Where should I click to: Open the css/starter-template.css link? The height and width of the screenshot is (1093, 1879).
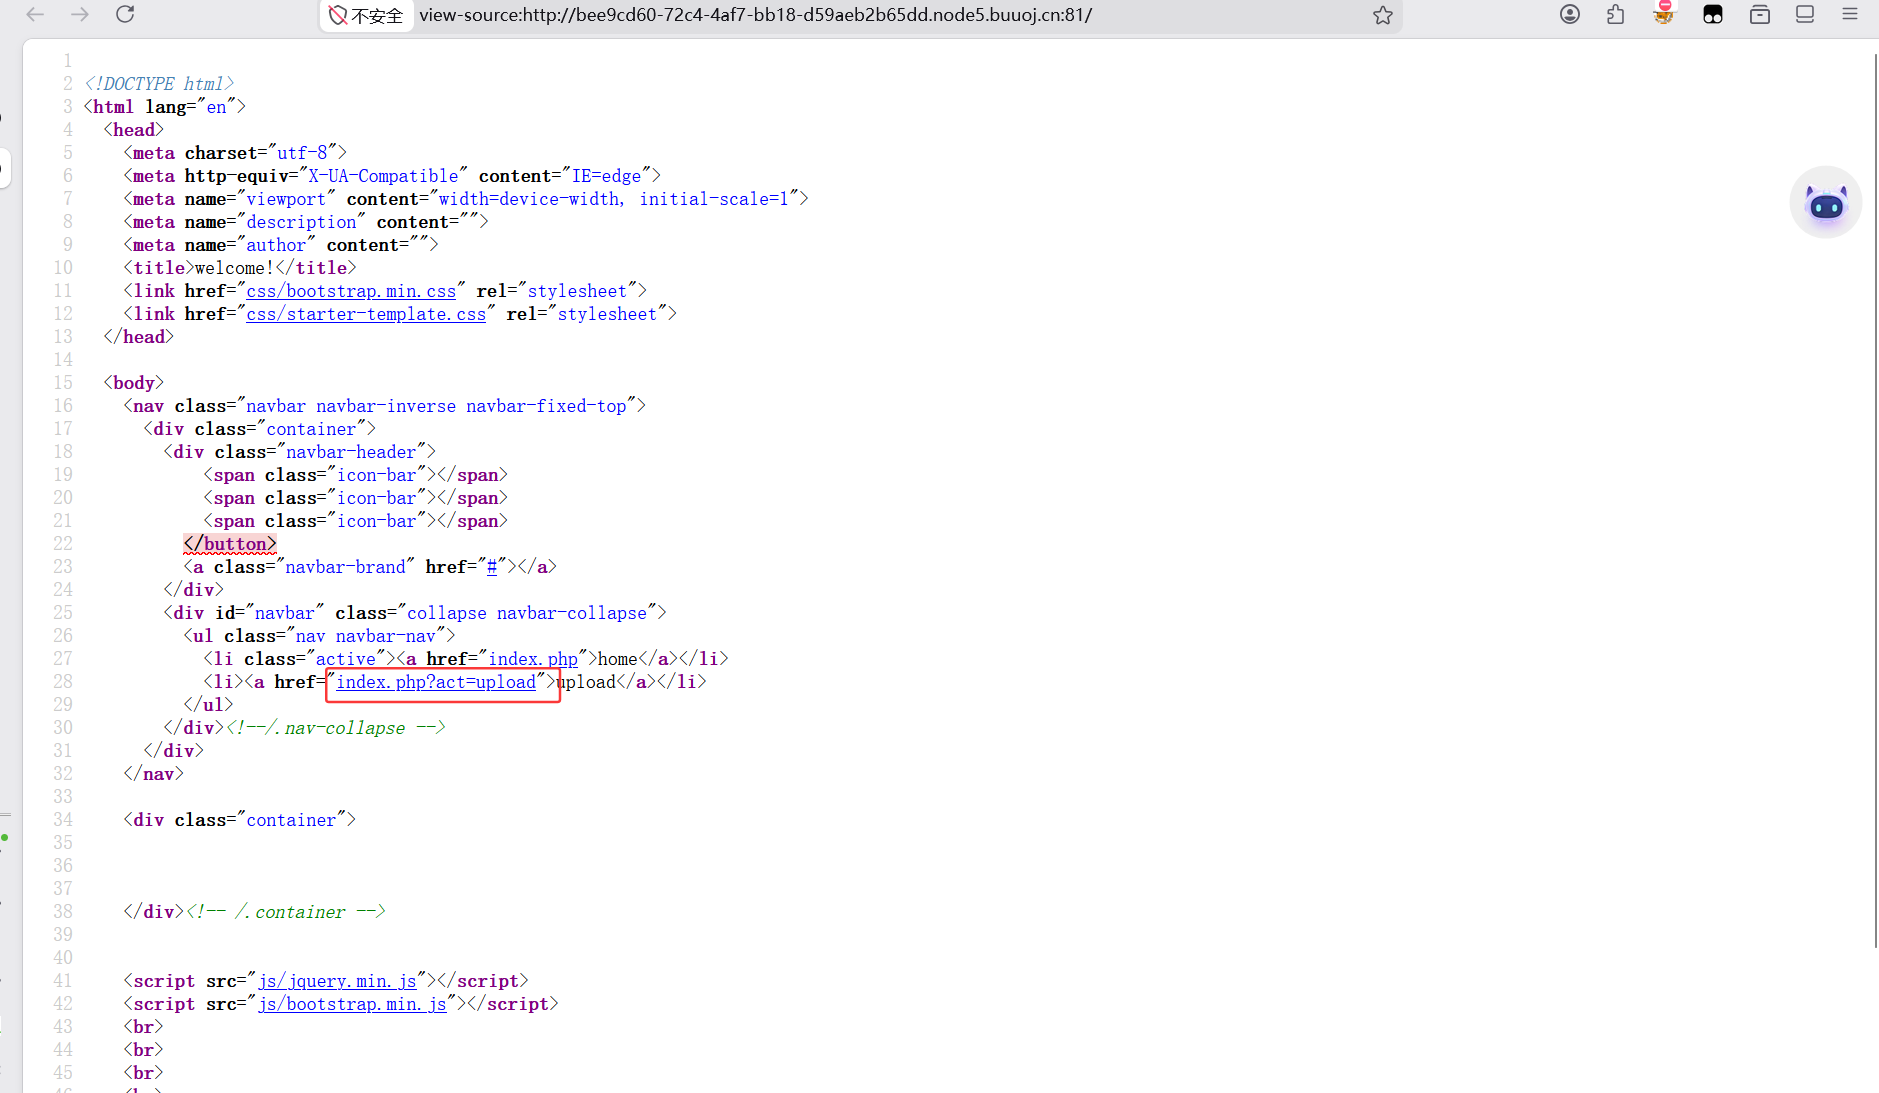click(366, 314)
